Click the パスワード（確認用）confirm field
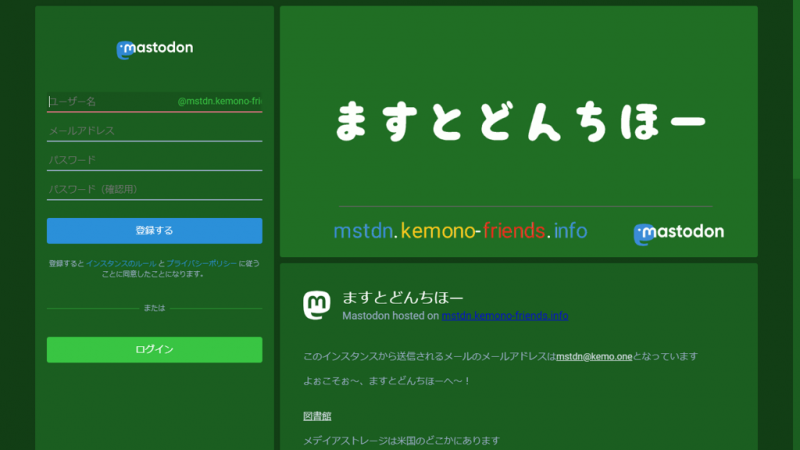Screen dimensions: 800x450 (155, 190)
